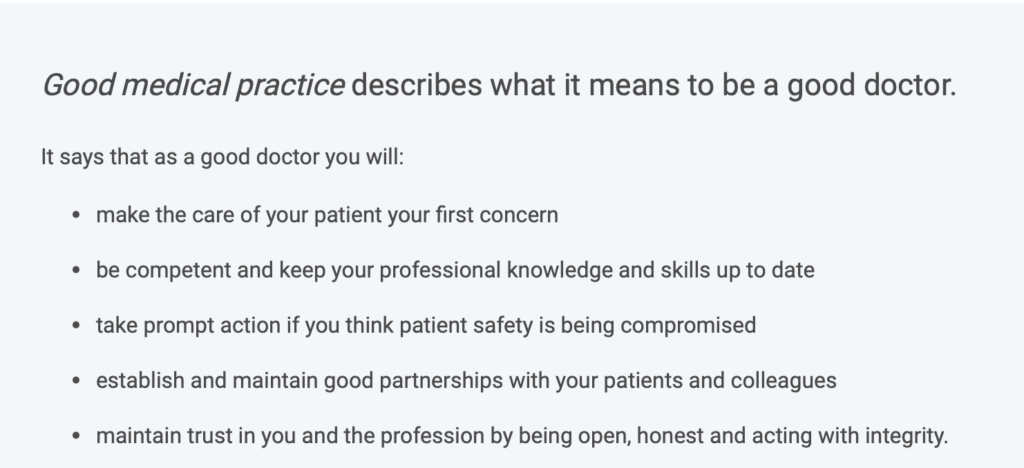Click the words 'patients and colleagues'
This screenshot has width=1024, height=468.
[720, 381]
